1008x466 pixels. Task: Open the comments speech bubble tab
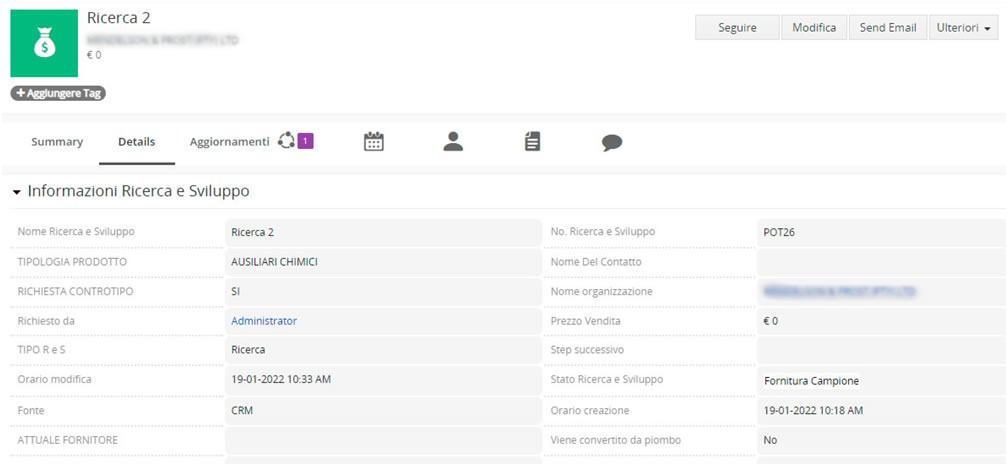pyautogui.click(x=612, y=142)
